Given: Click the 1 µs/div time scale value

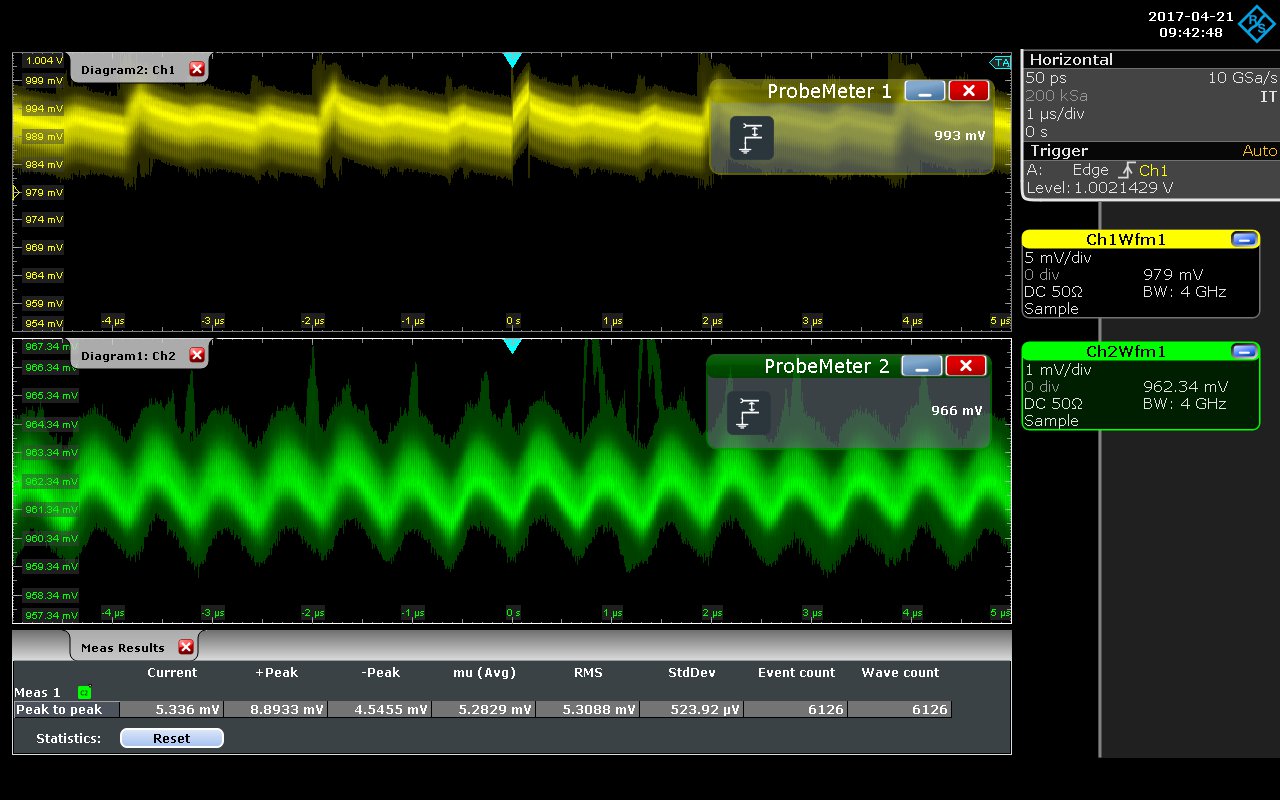Looking at the screenshot, I should point(1054,114).
